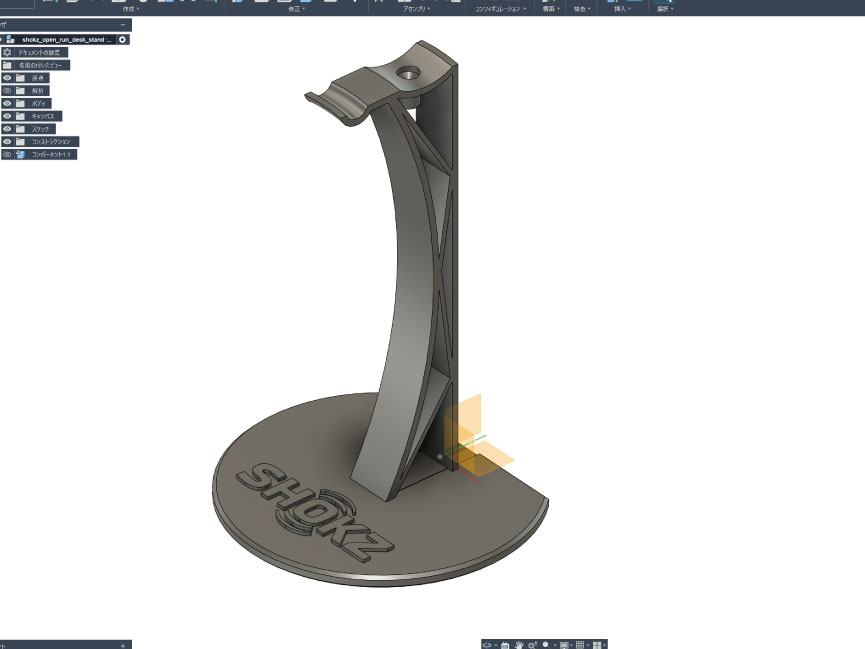
Task: Select the Orbit tool in navigation bar
Action: click(x=488, y=645)
